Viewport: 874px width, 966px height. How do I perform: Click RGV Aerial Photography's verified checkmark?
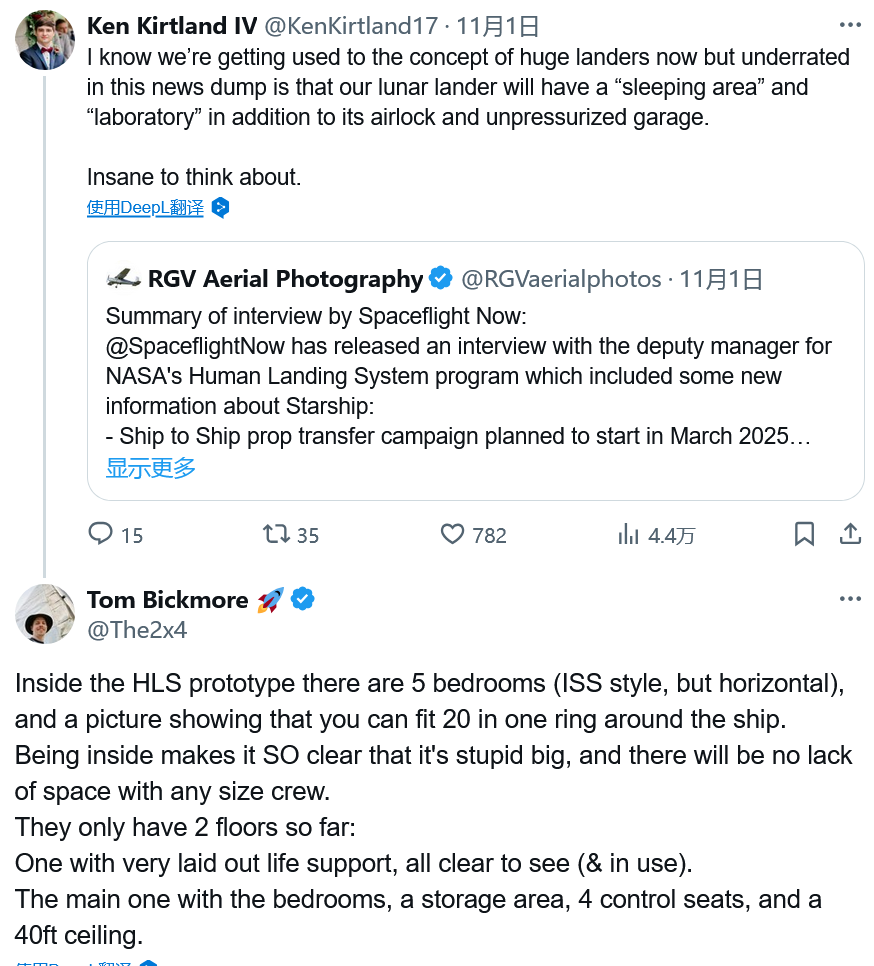coord(440,278)
